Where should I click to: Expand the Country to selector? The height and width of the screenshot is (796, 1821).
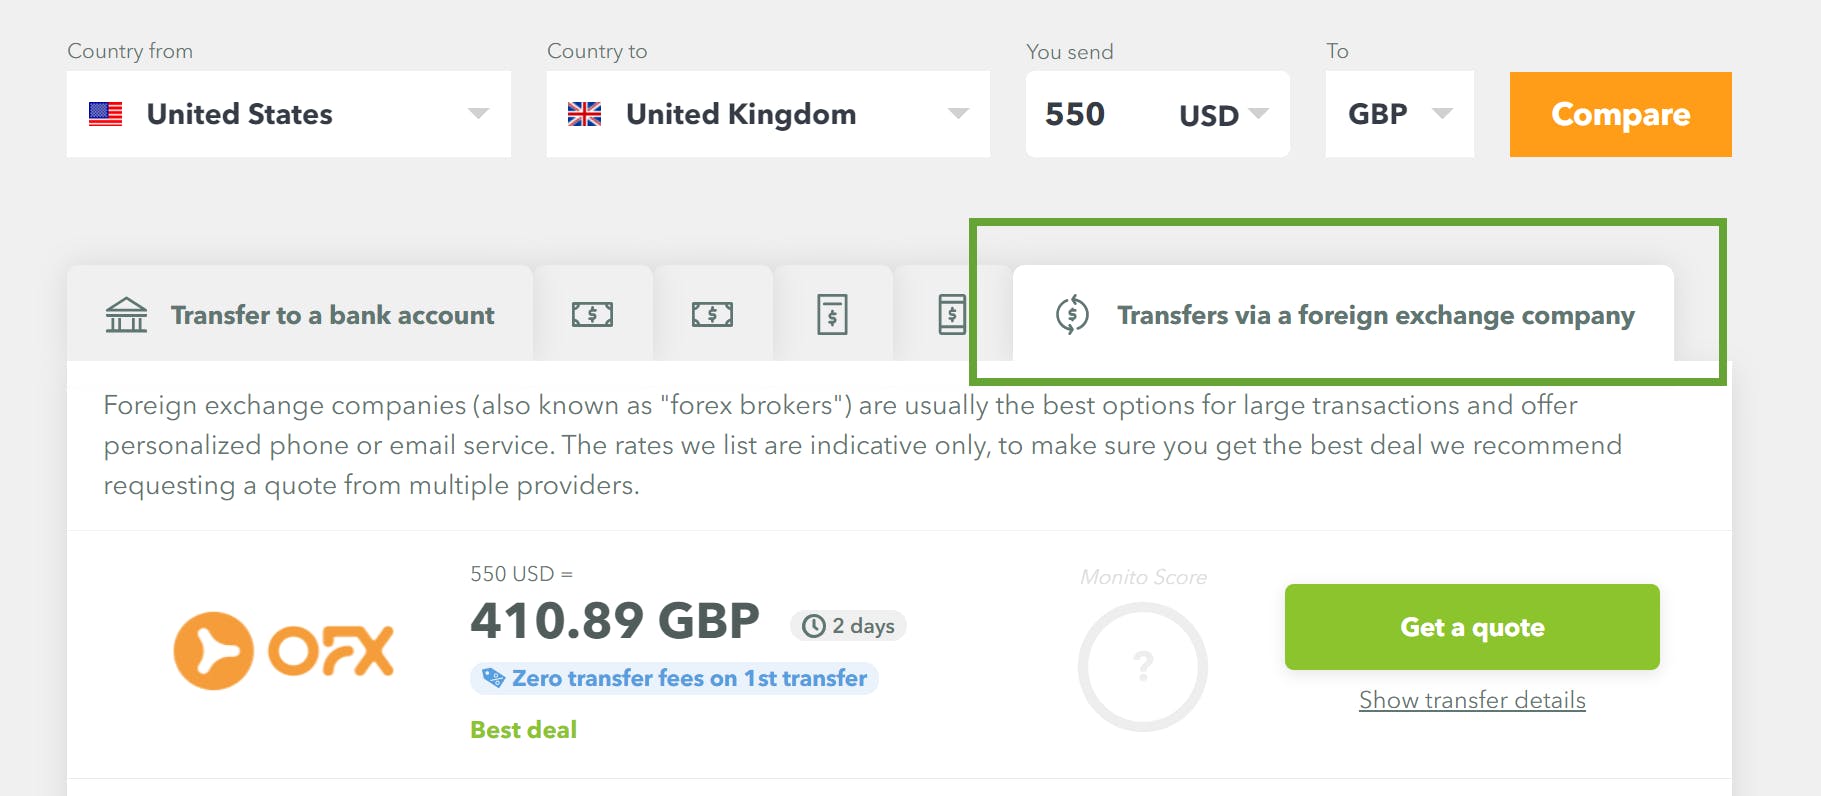[x=959, y=113]
